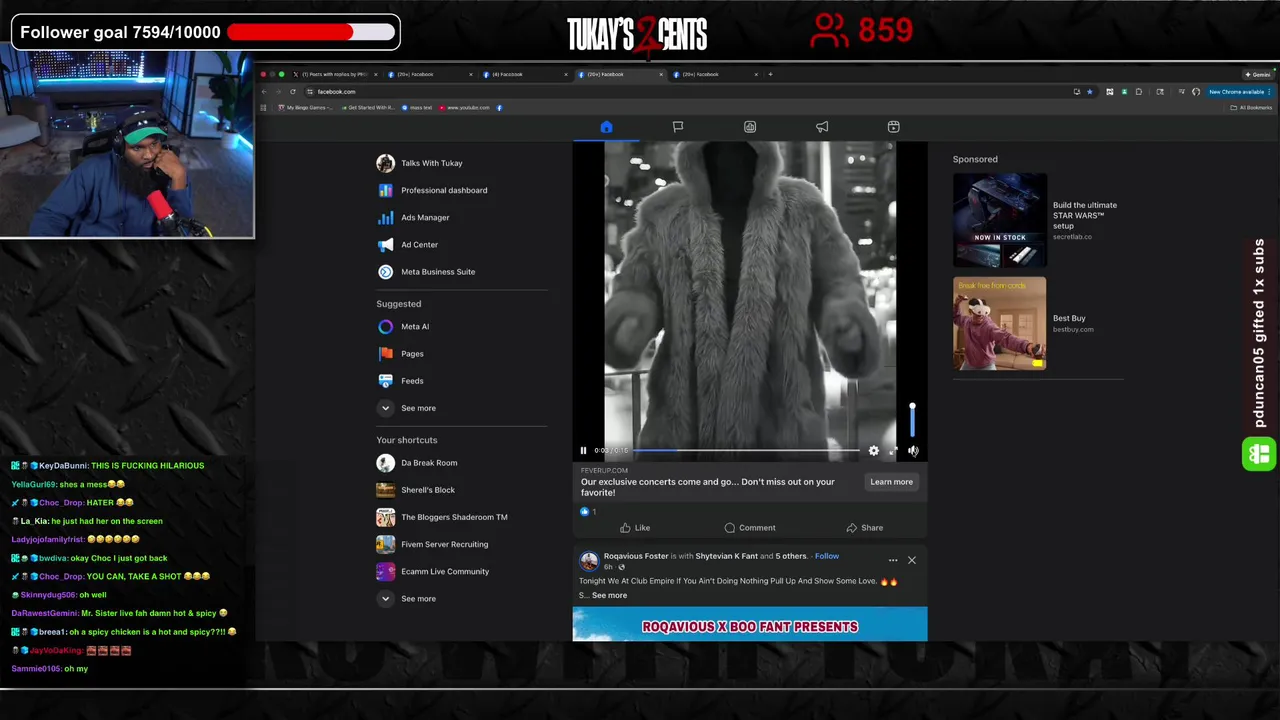Click the Feeds icon in sidebar
This screenshot has width=1280, height=720.
pyautogui.click(x=385, y=381)
